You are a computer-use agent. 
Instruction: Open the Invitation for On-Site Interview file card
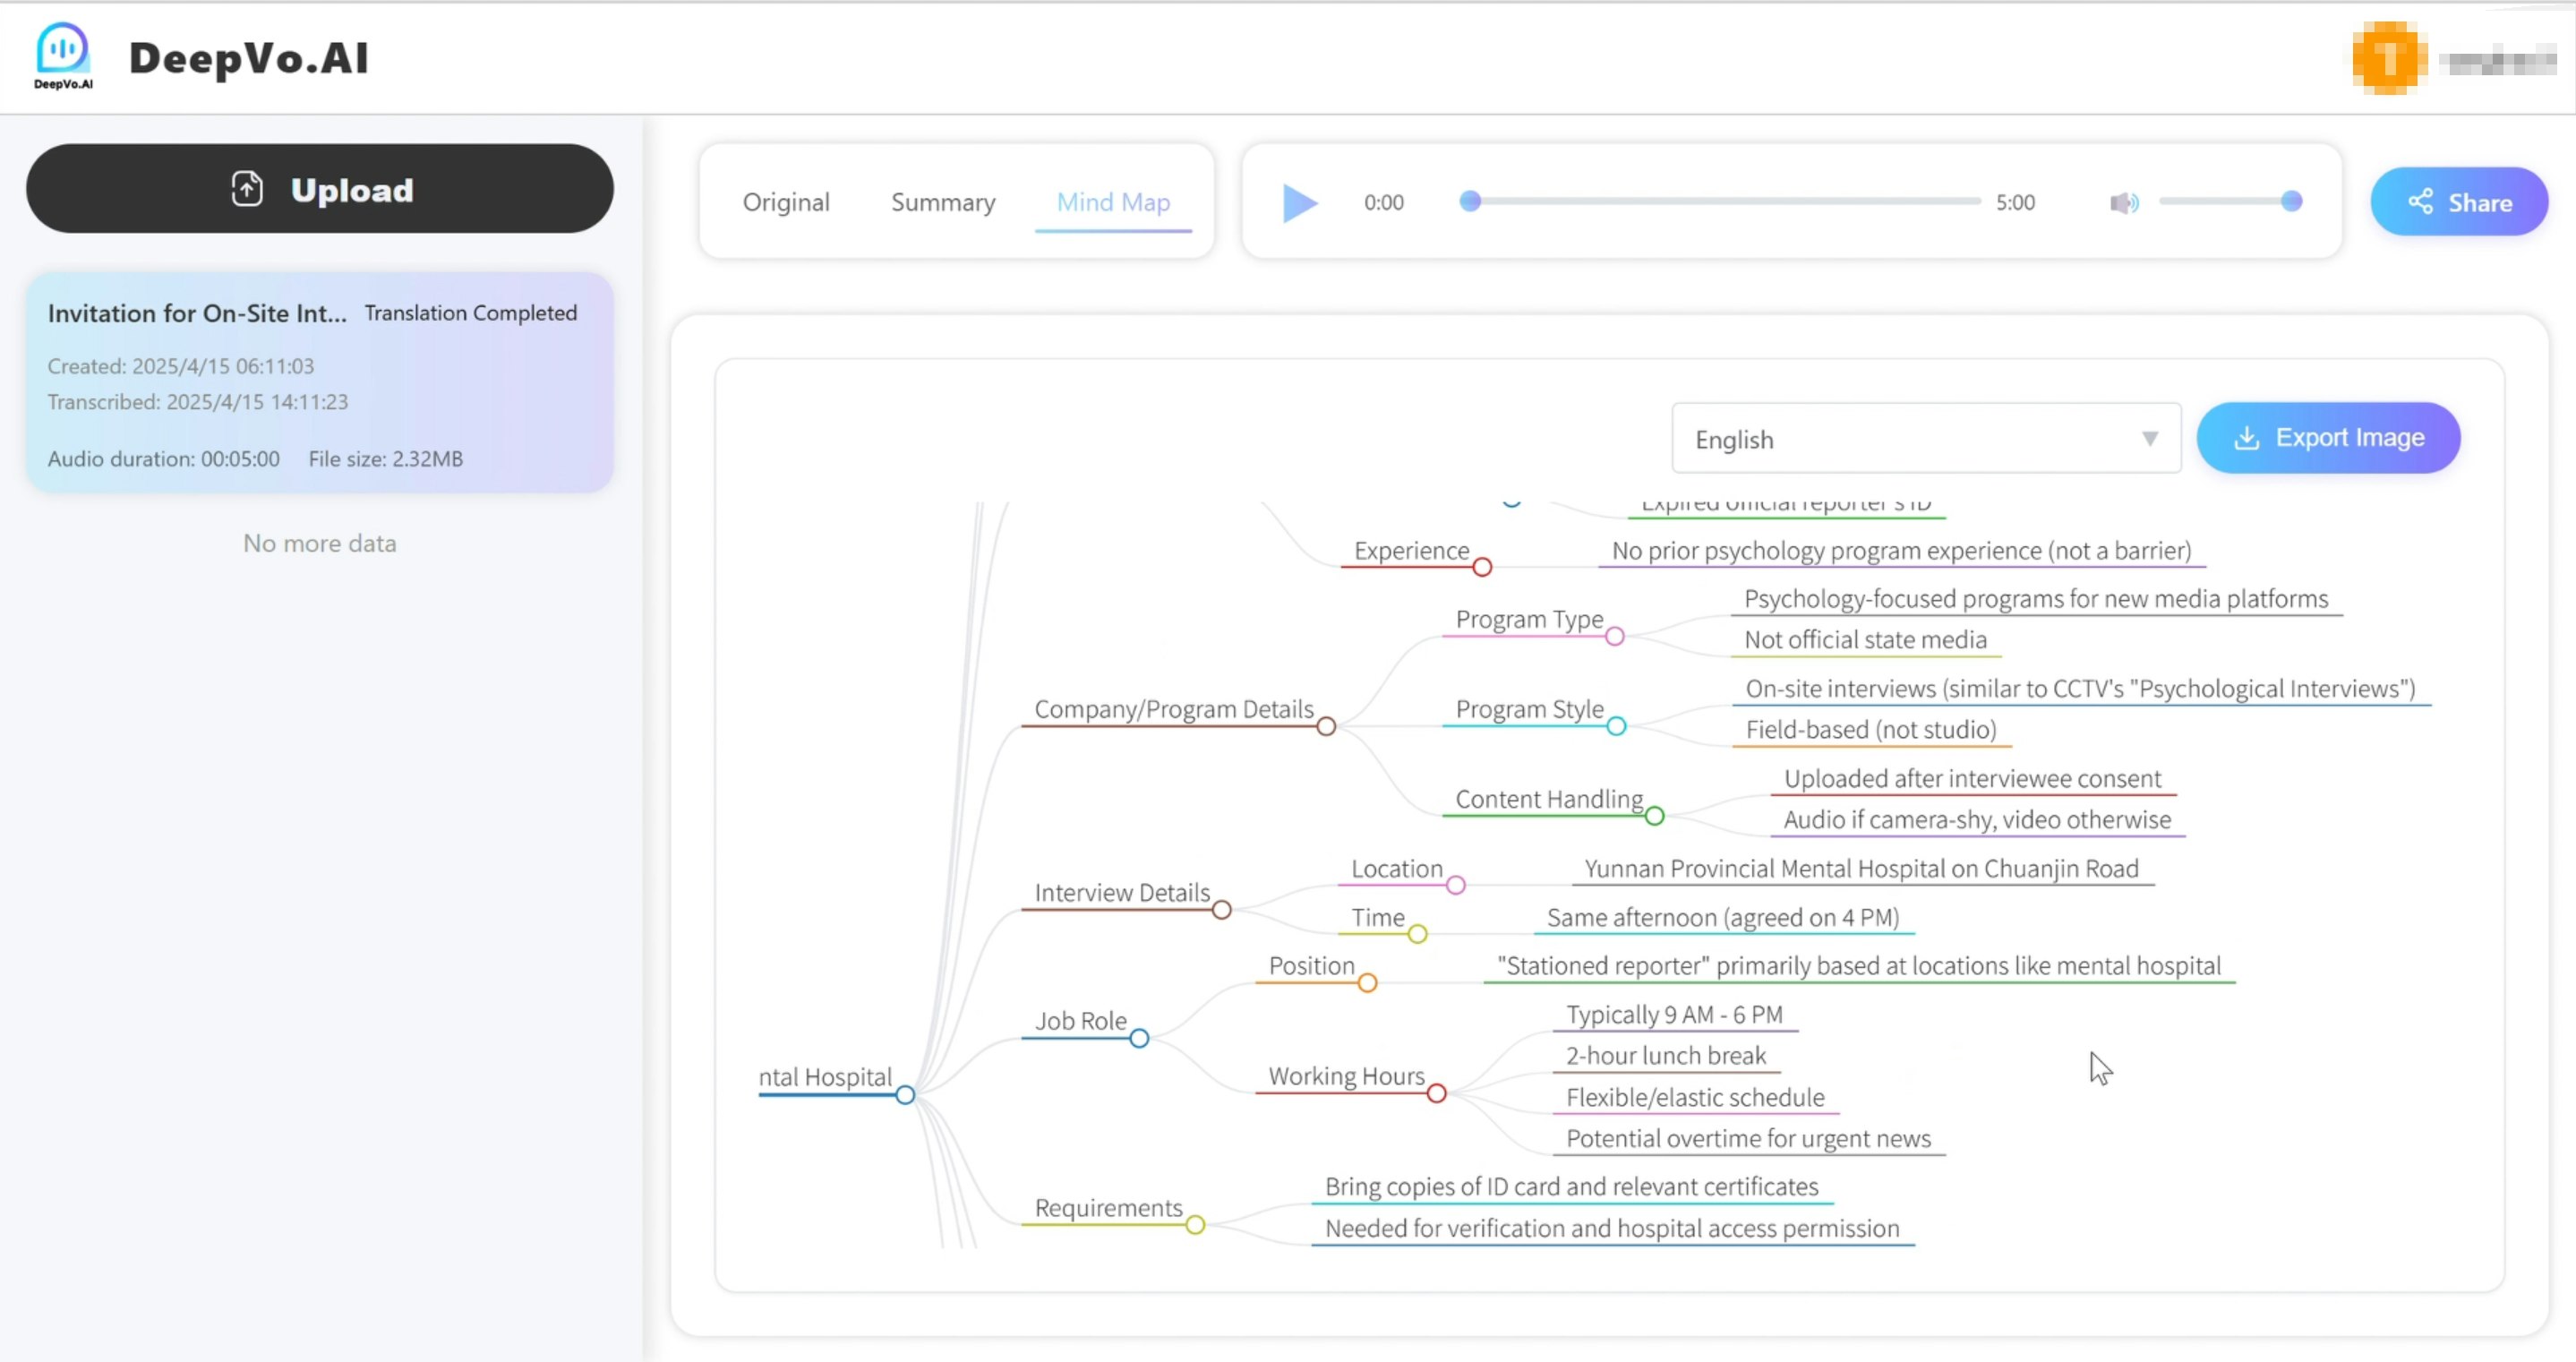320,383
